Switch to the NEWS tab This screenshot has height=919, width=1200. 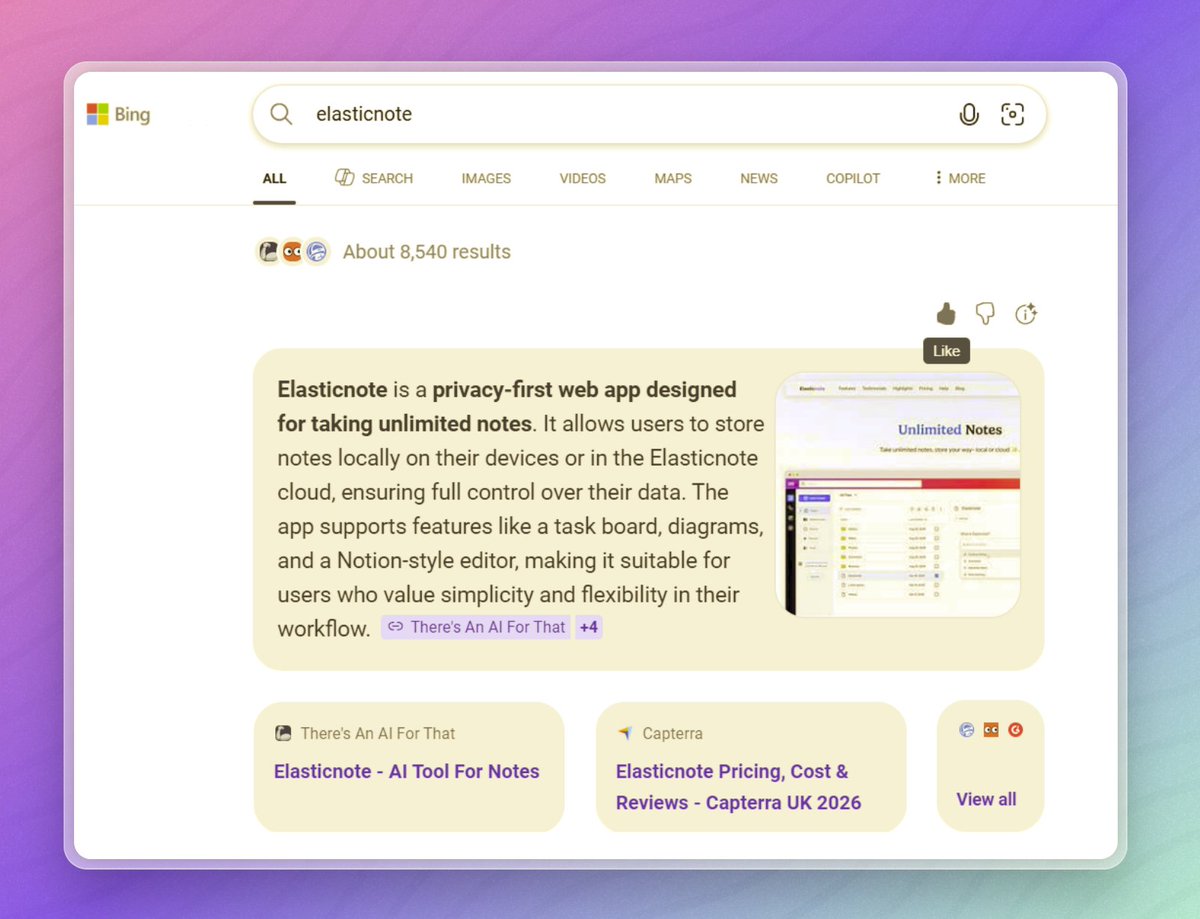point(759,178)
